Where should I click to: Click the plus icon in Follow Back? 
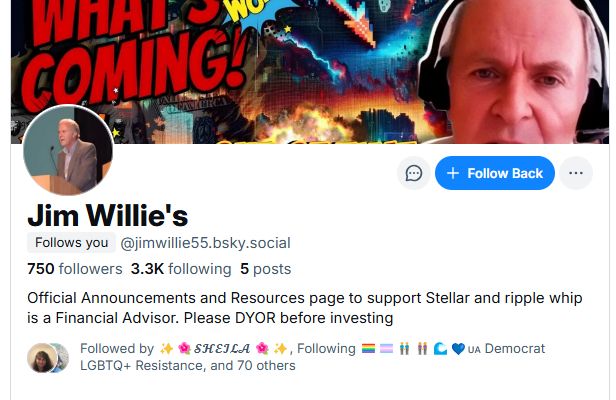tap(453, 173)
